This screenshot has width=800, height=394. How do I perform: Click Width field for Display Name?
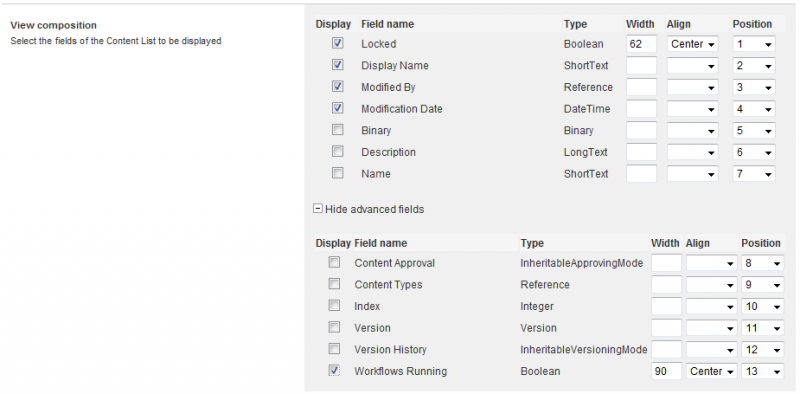(641, 66)
